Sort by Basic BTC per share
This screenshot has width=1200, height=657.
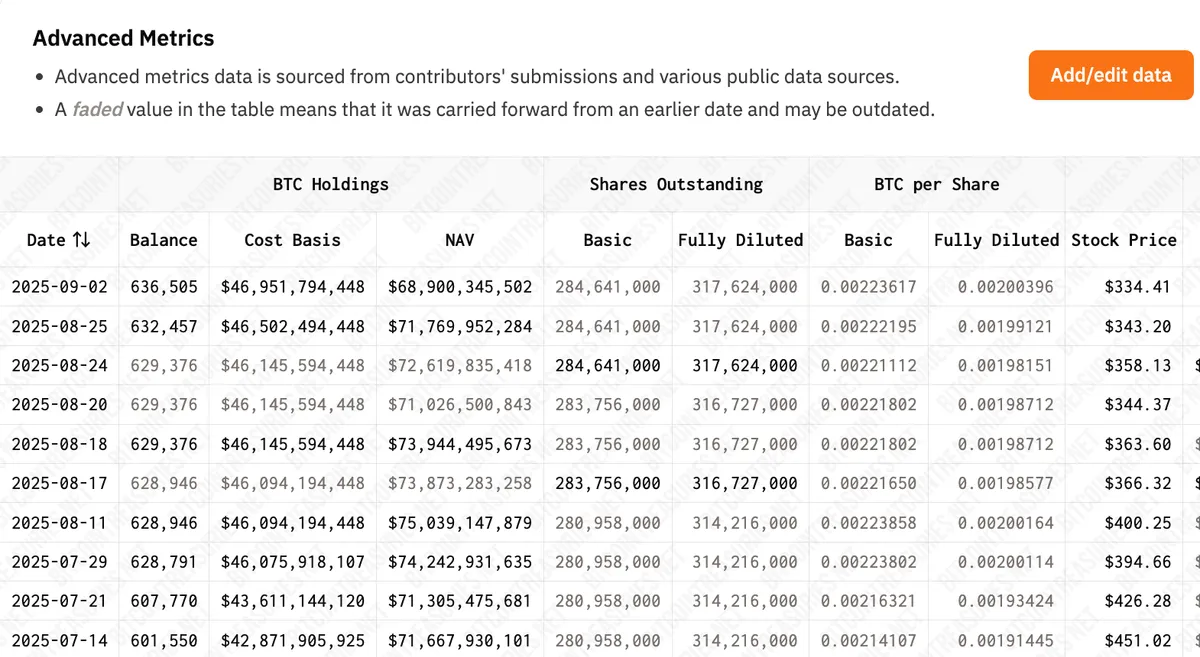click(x=868, y=240)
